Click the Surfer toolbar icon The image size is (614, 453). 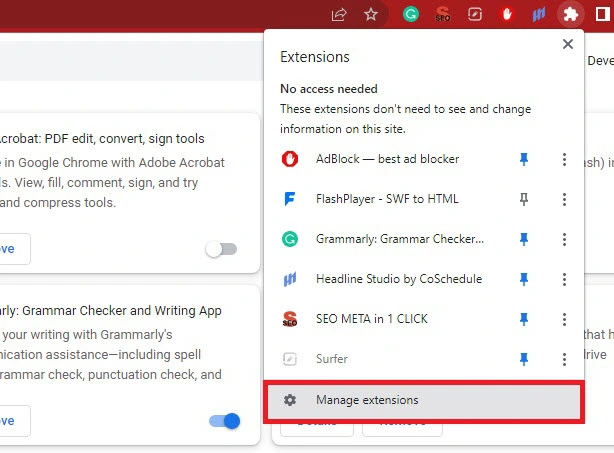tap(475, 15)
